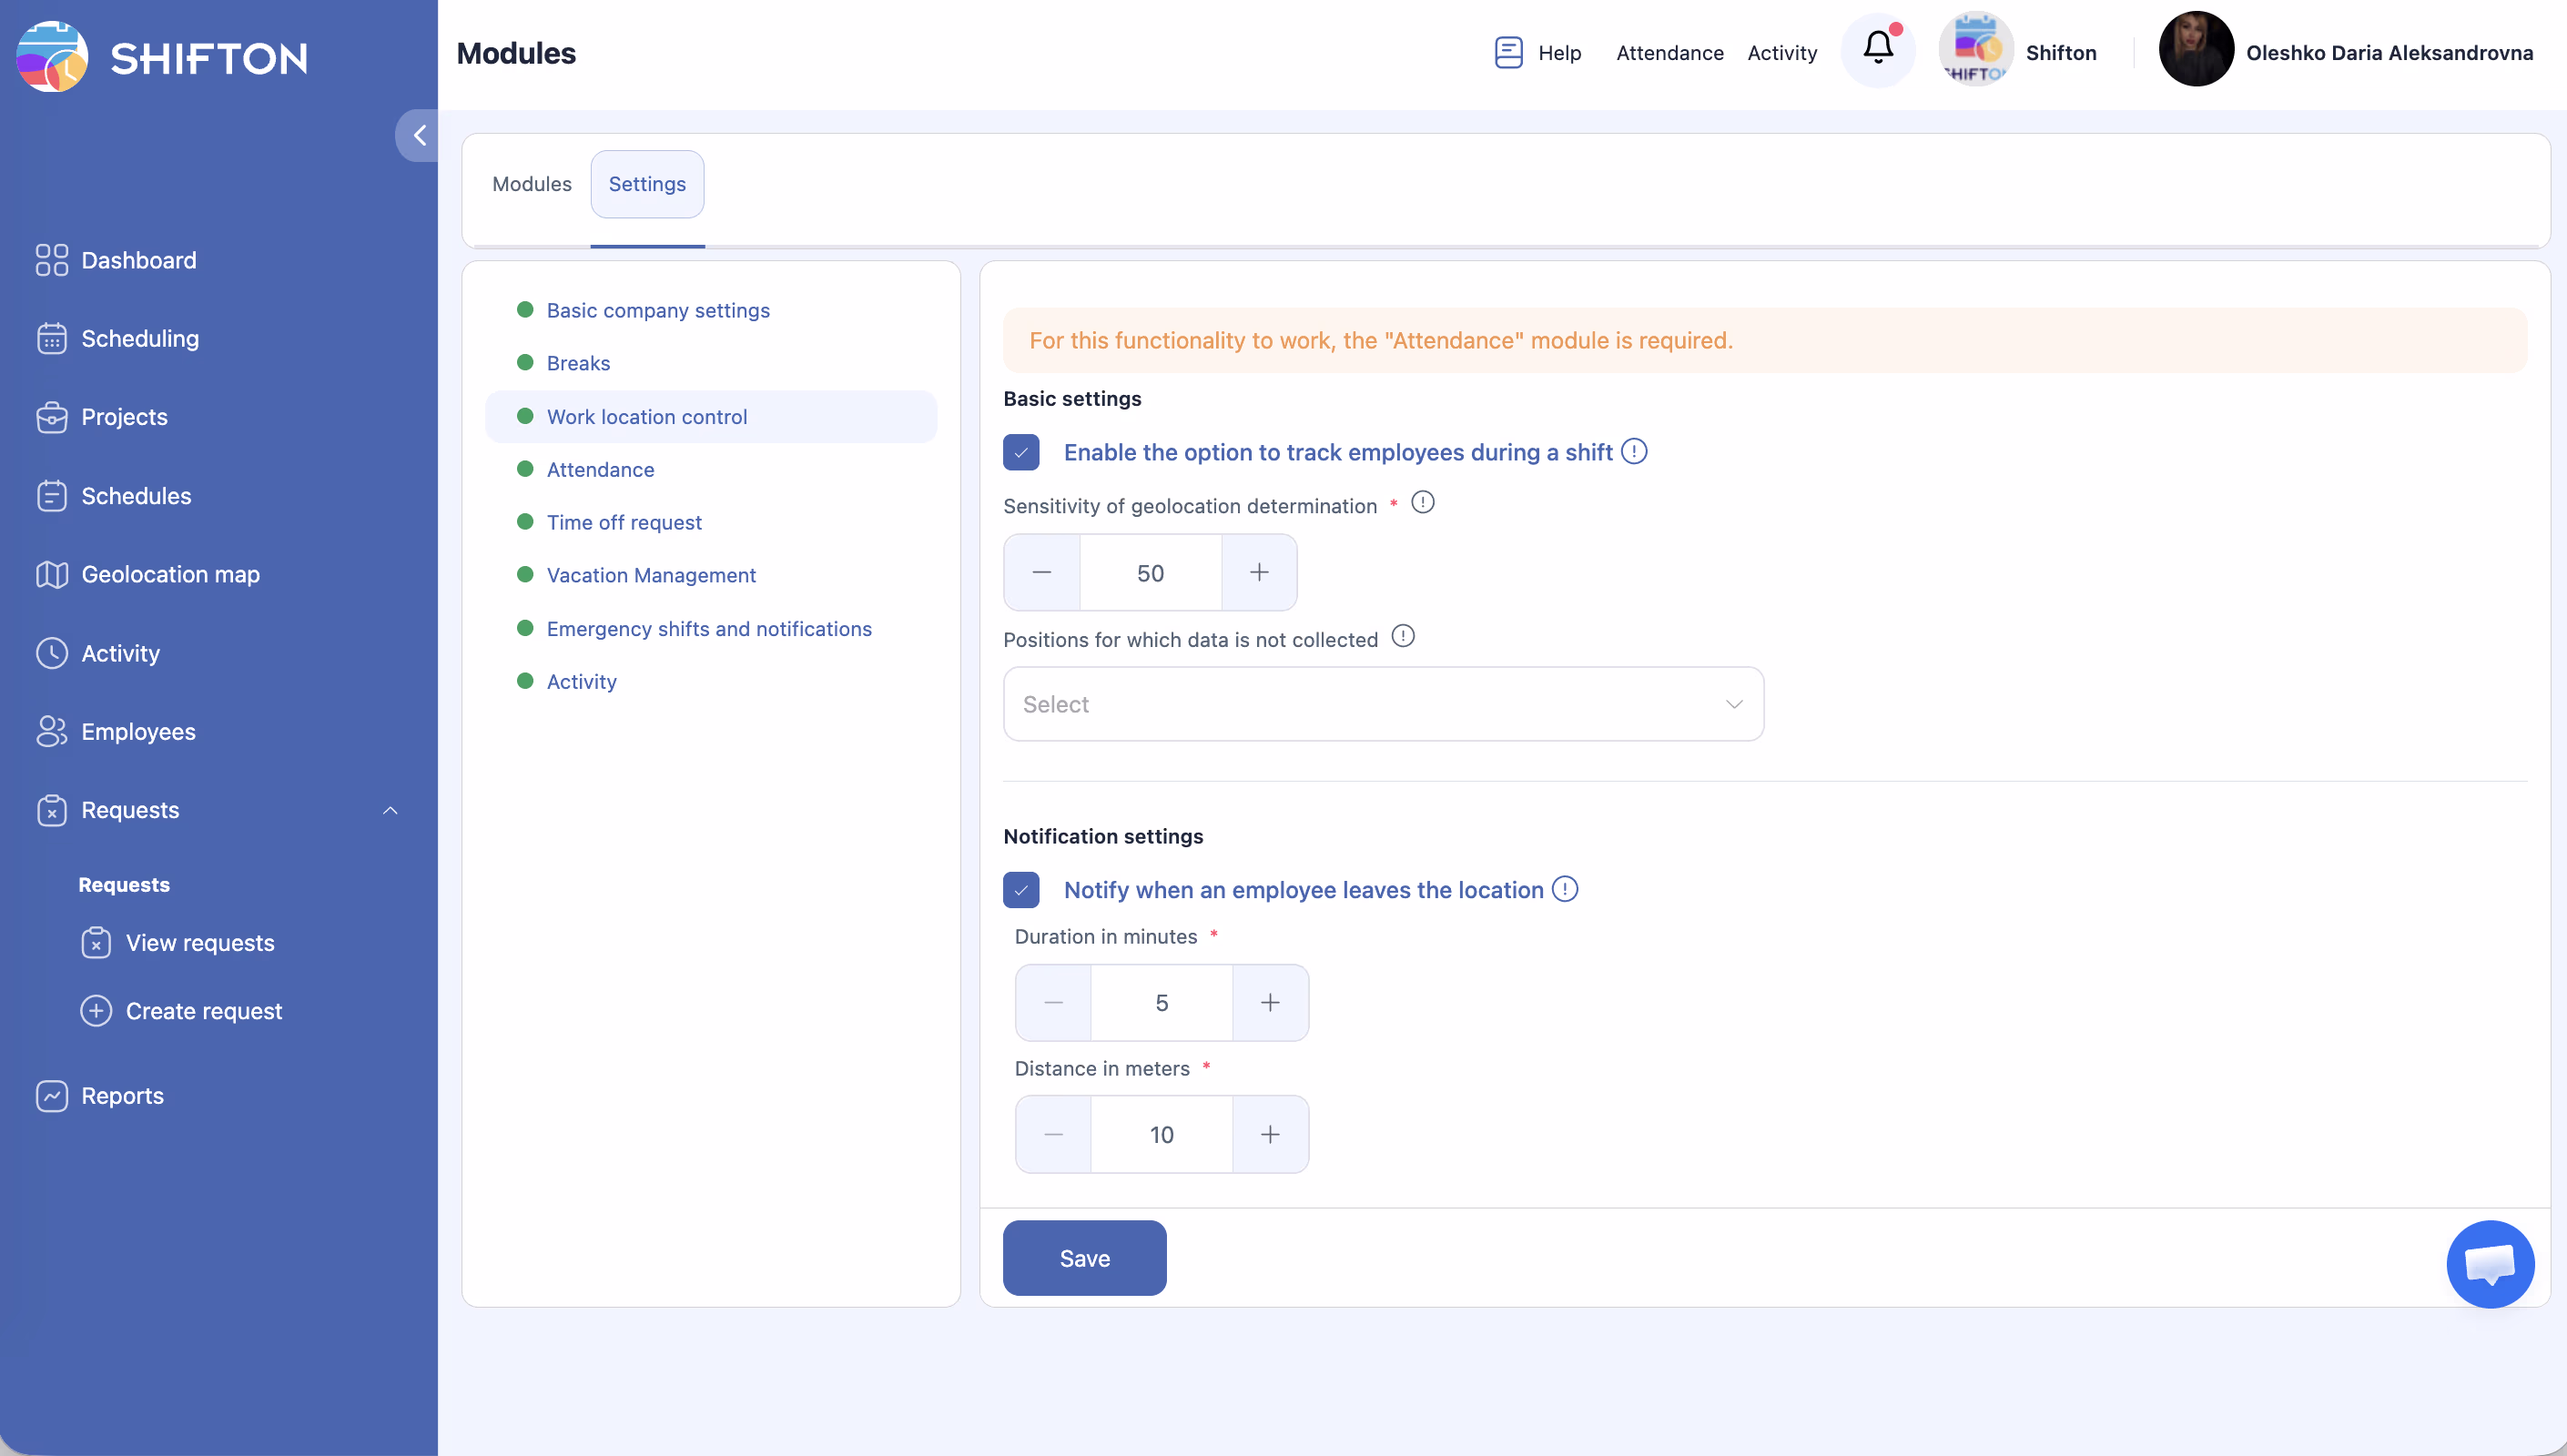This screenshot has height=1456, width=2567.
Task: Click the Help document icon
Action: point(1508,52)
